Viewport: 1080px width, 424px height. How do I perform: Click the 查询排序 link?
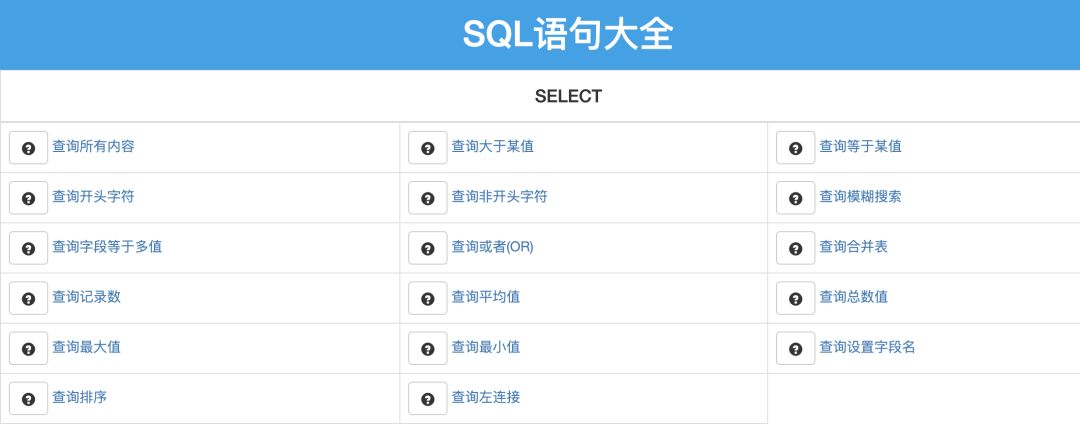click(79, 397)
